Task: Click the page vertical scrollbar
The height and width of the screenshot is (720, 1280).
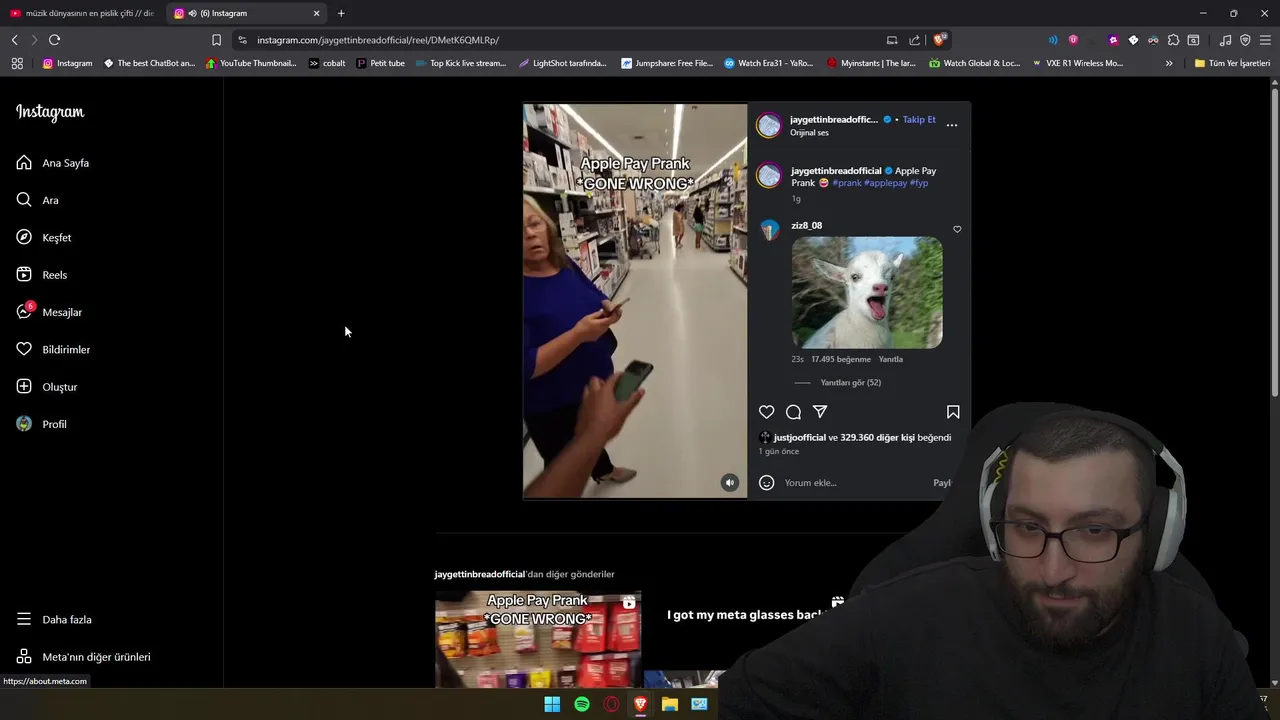Action: (1274, 240)
